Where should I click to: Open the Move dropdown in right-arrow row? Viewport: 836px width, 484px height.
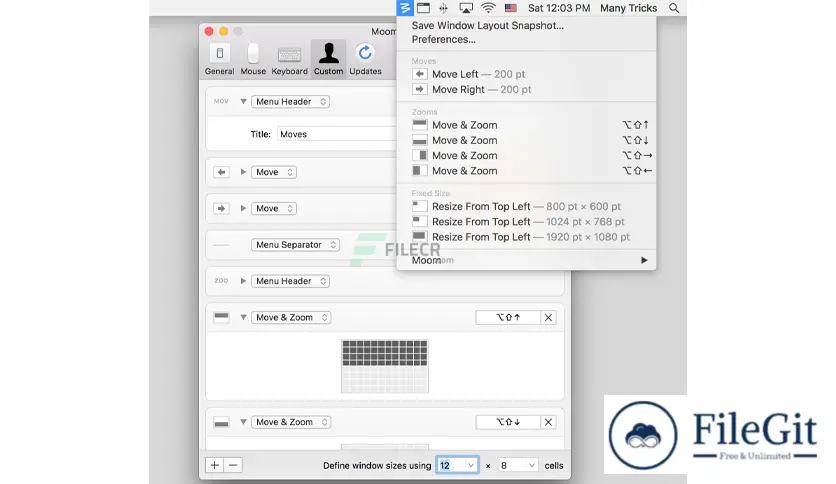tap(274, 208)
